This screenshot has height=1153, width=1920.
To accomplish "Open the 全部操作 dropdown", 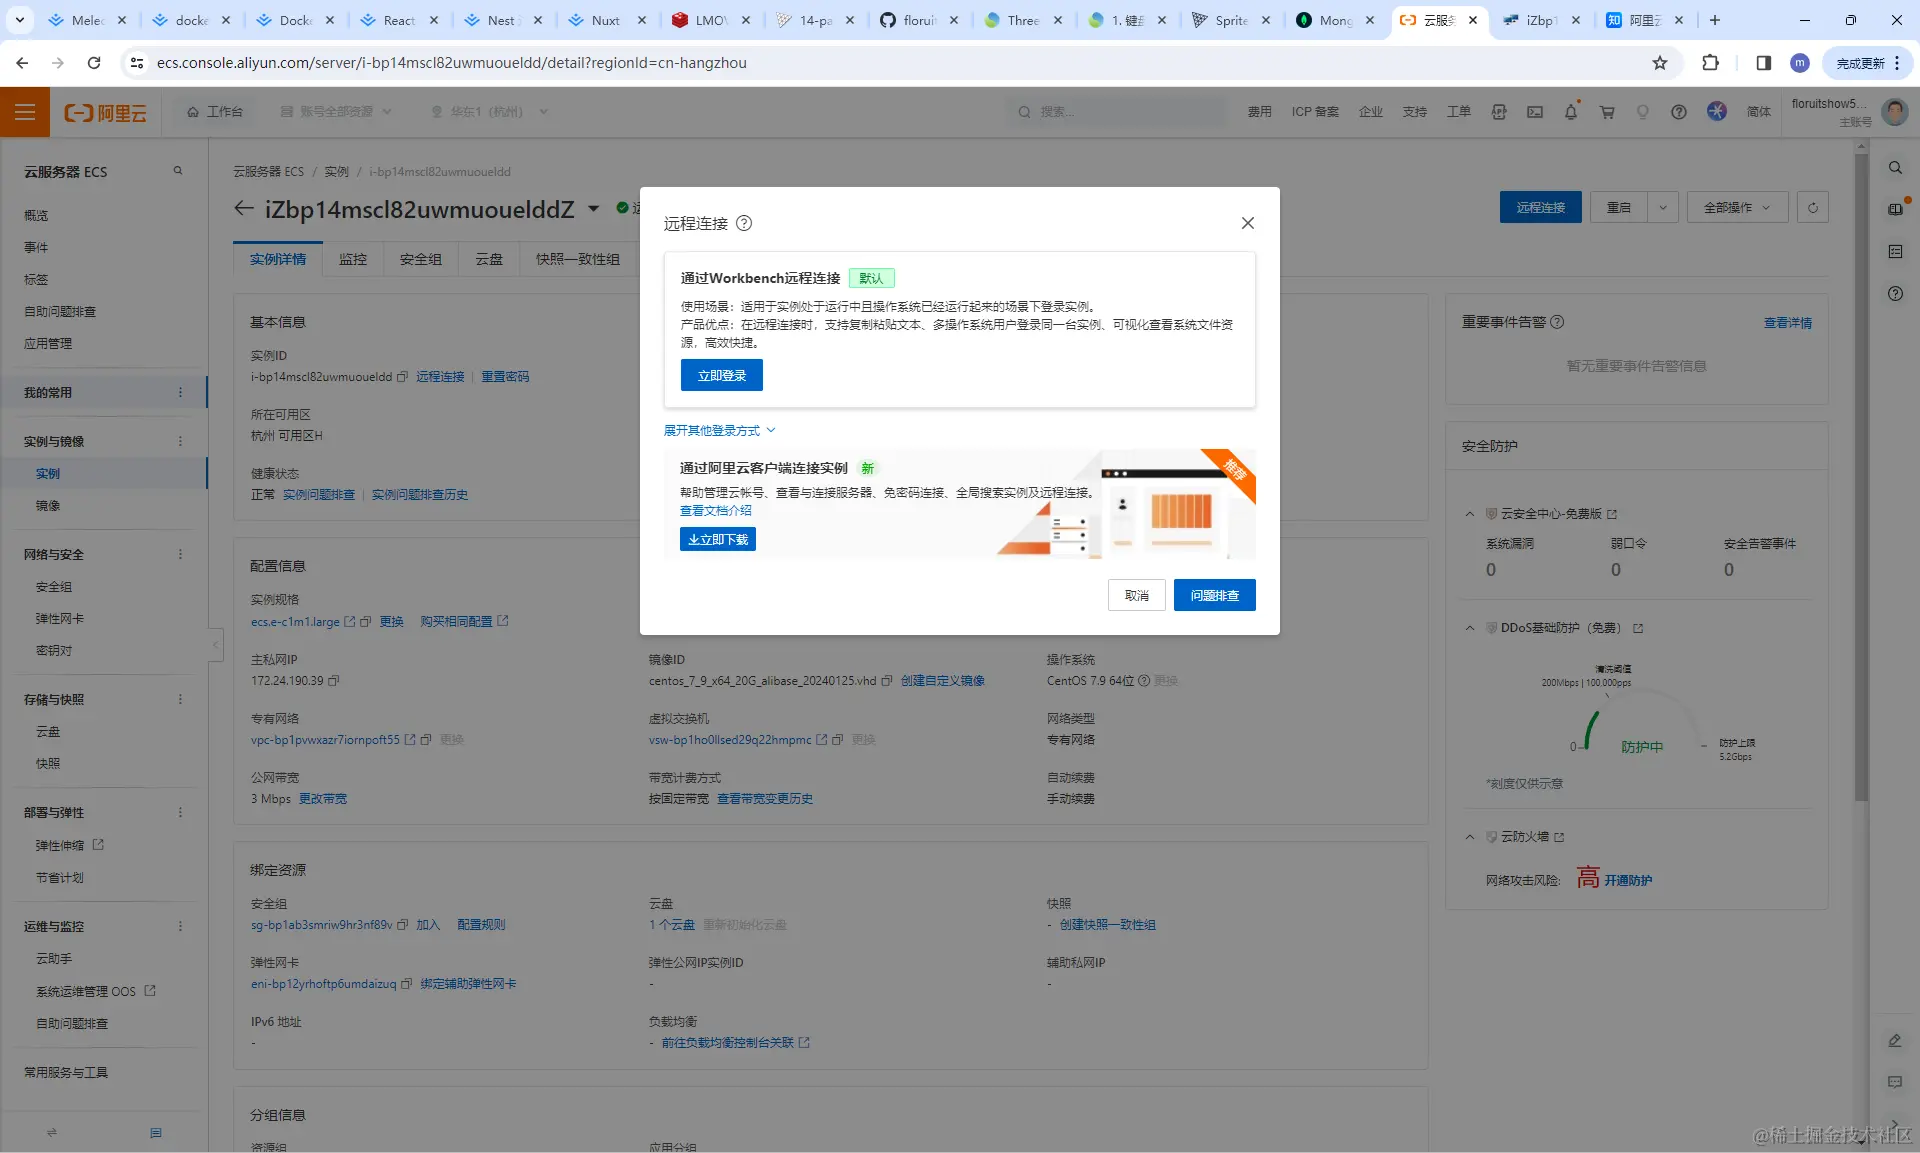I will [x=1736, y=207].
